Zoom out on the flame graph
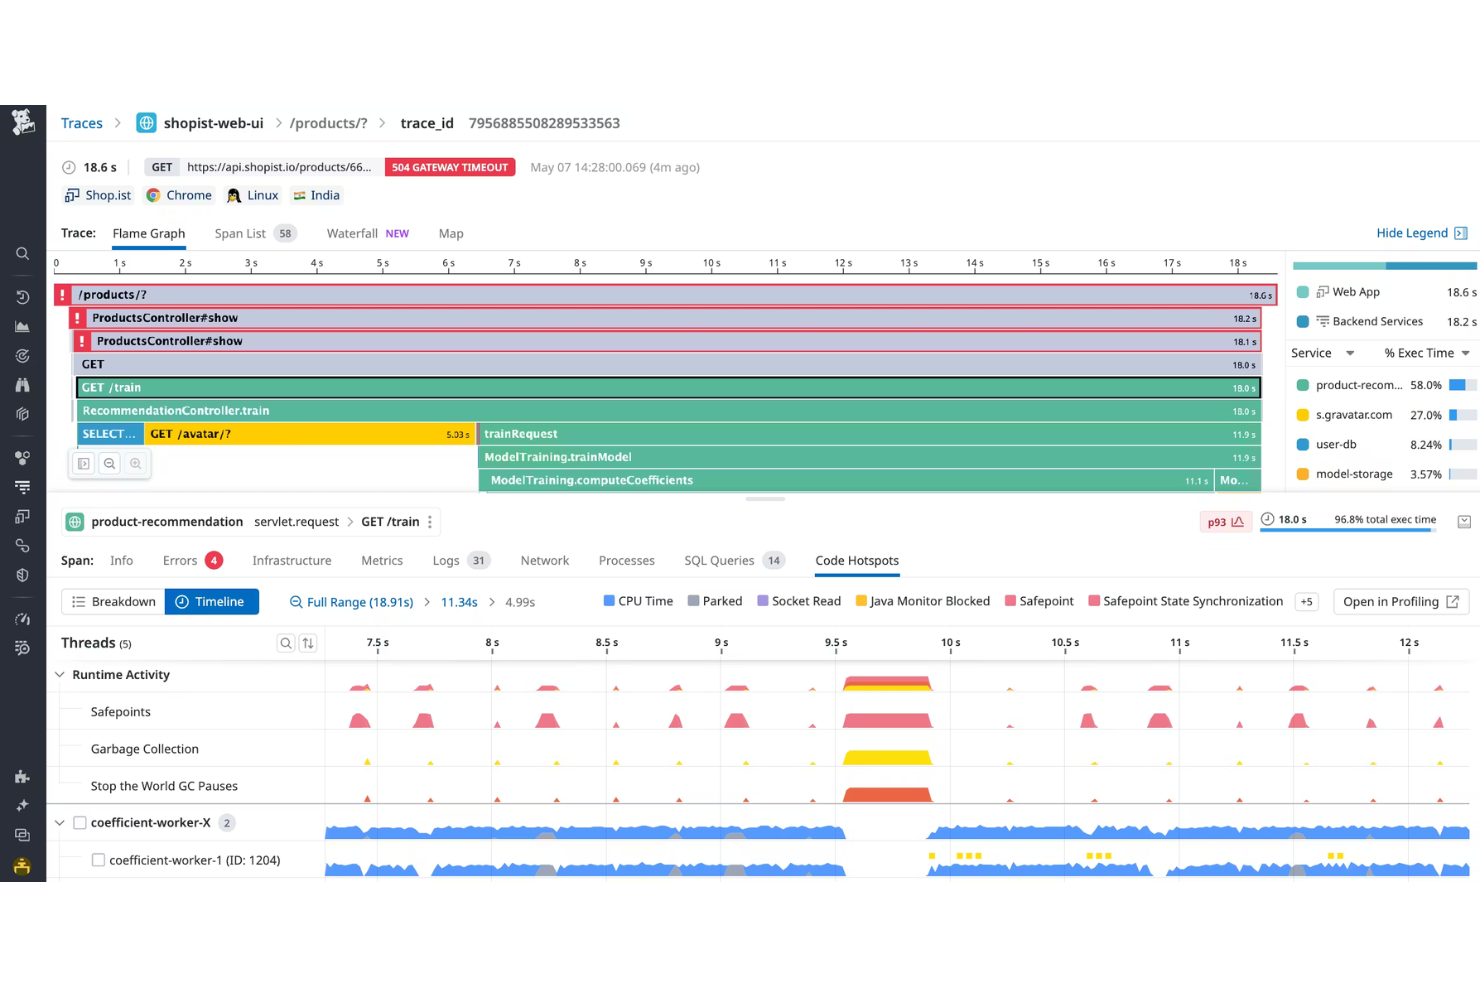This screenshot has height=987, width=1480. [x=109, y=463]
